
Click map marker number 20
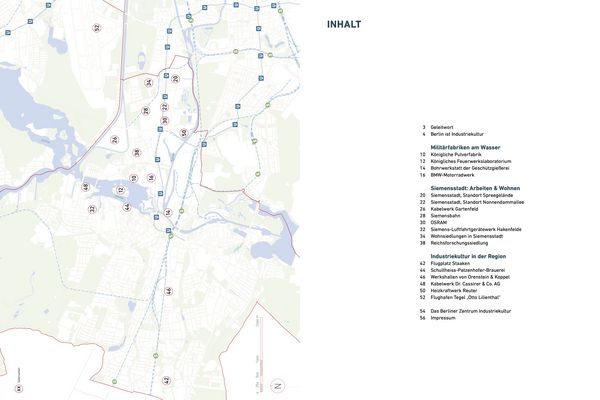(x=175, y=79)
